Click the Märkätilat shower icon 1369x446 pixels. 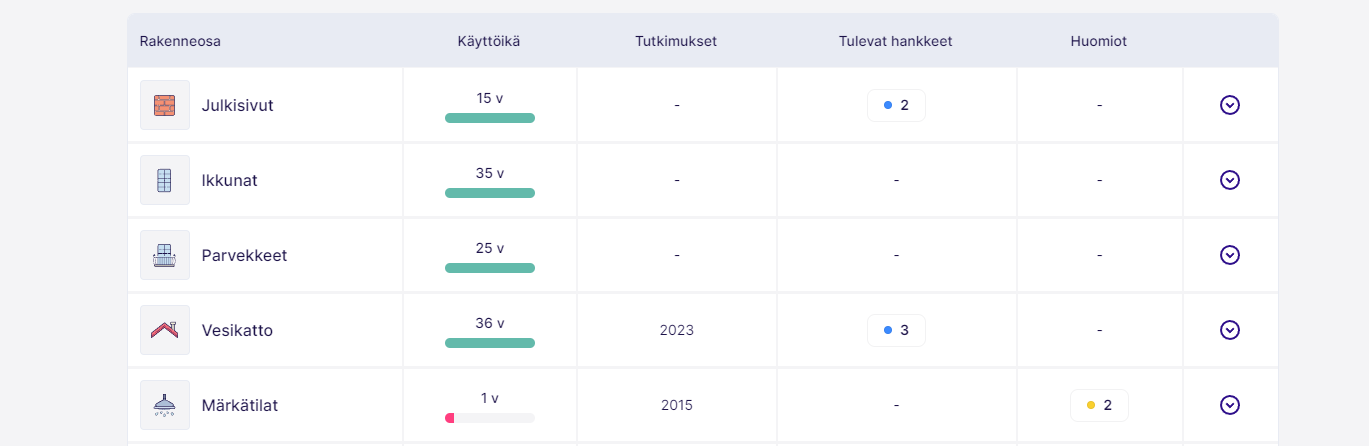click(x=165, y=405)
